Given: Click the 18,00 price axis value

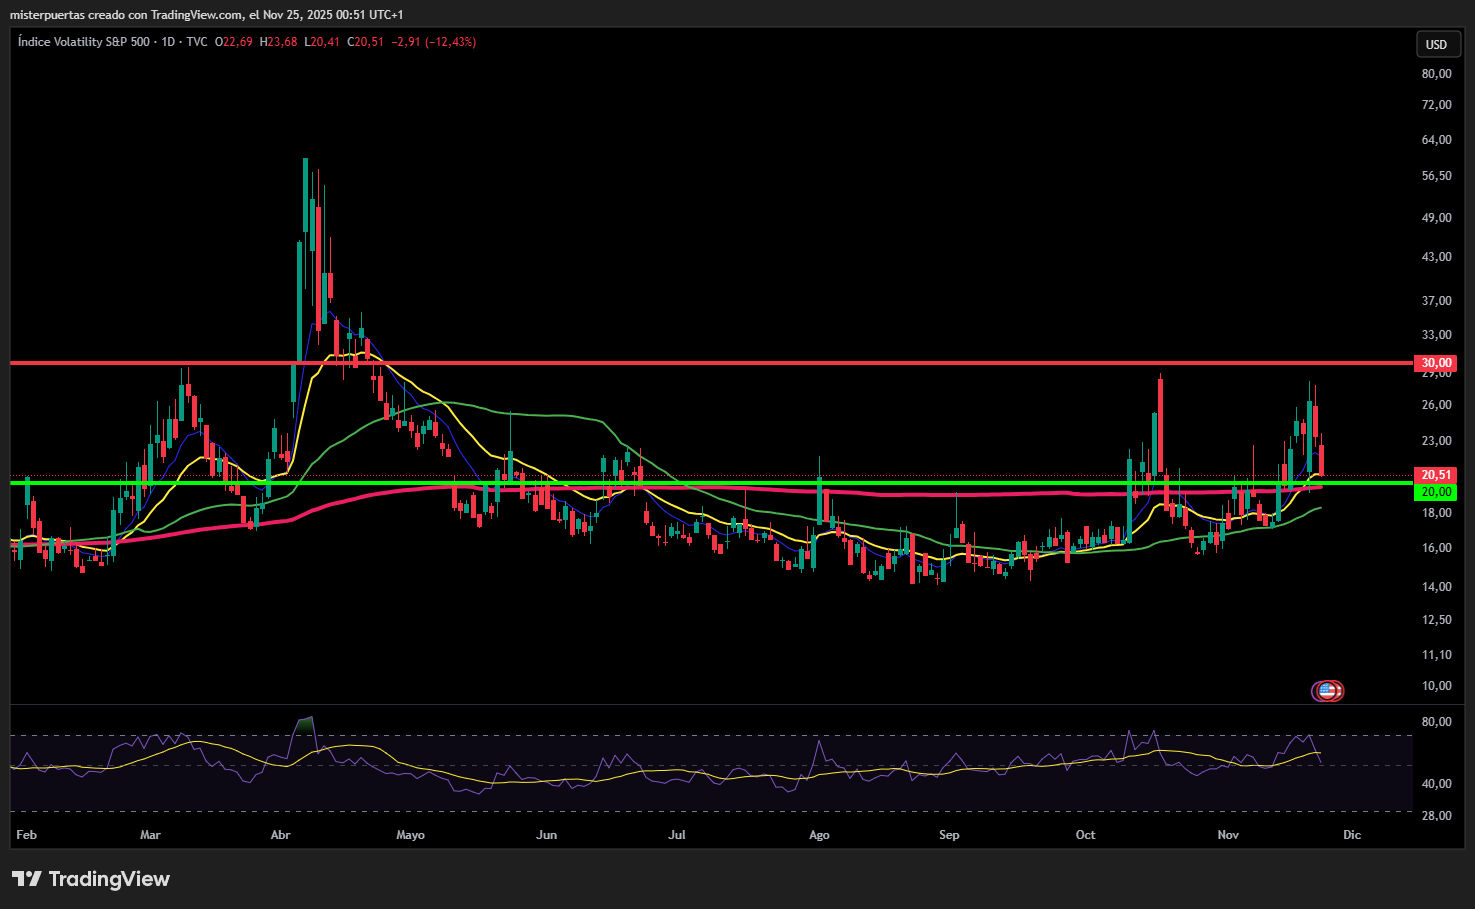Looking at the screenshot, I should pyautogui.click(x=1436, y=513).
